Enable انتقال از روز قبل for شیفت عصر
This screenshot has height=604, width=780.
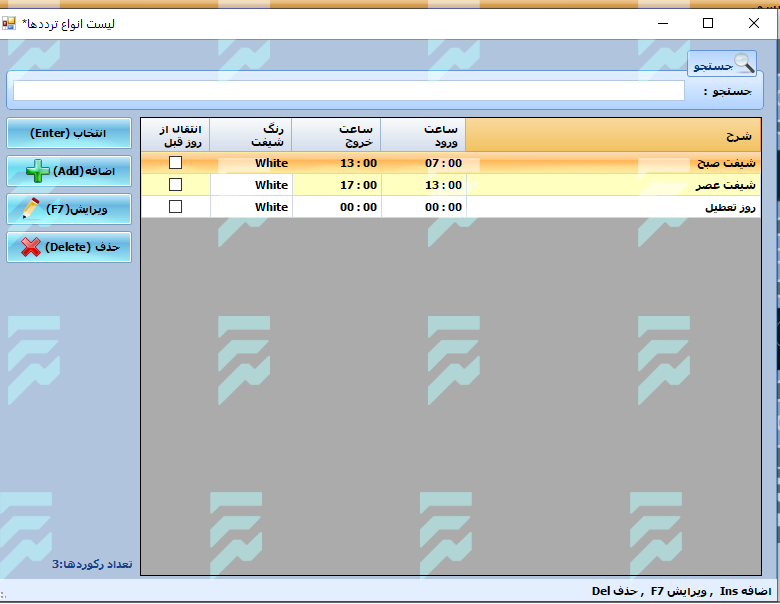[176, 184]
